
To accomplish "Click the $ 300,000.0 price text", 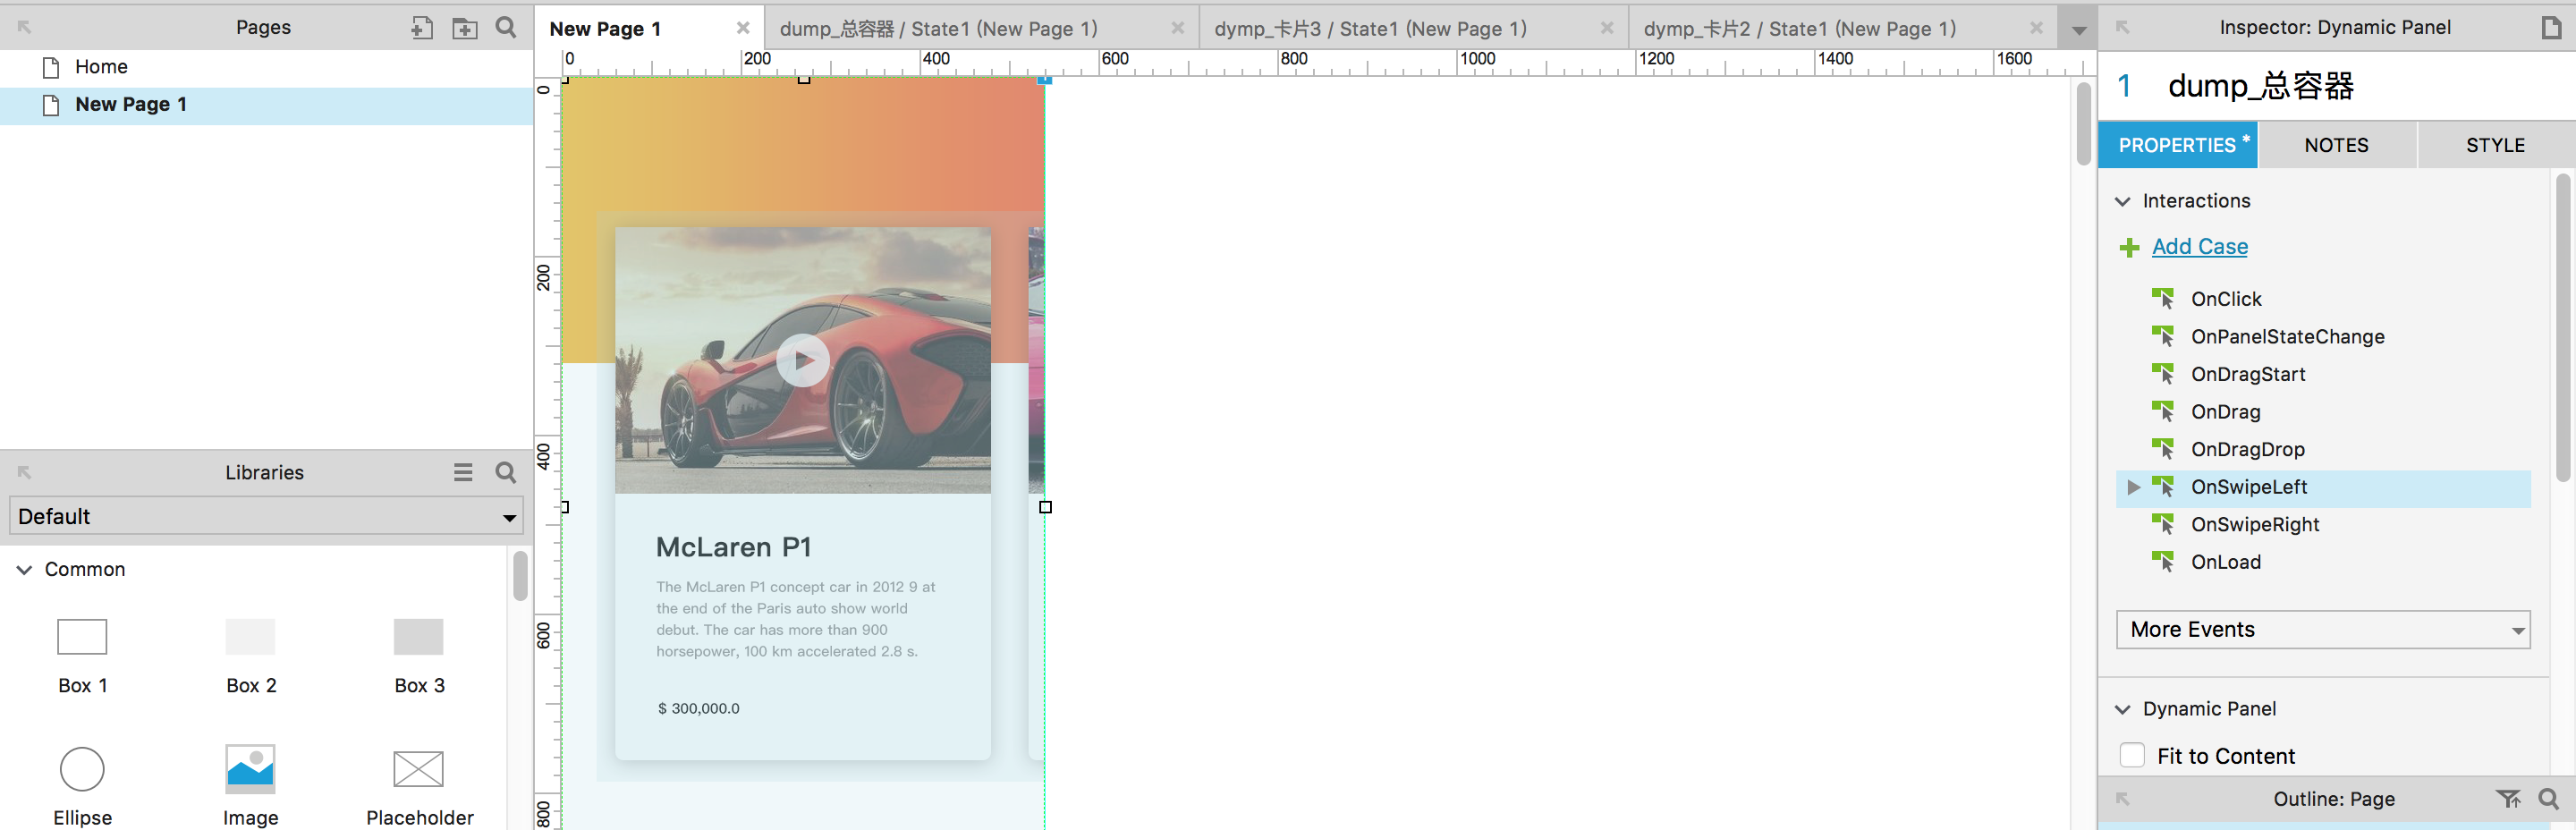I will tap(698, 708).
